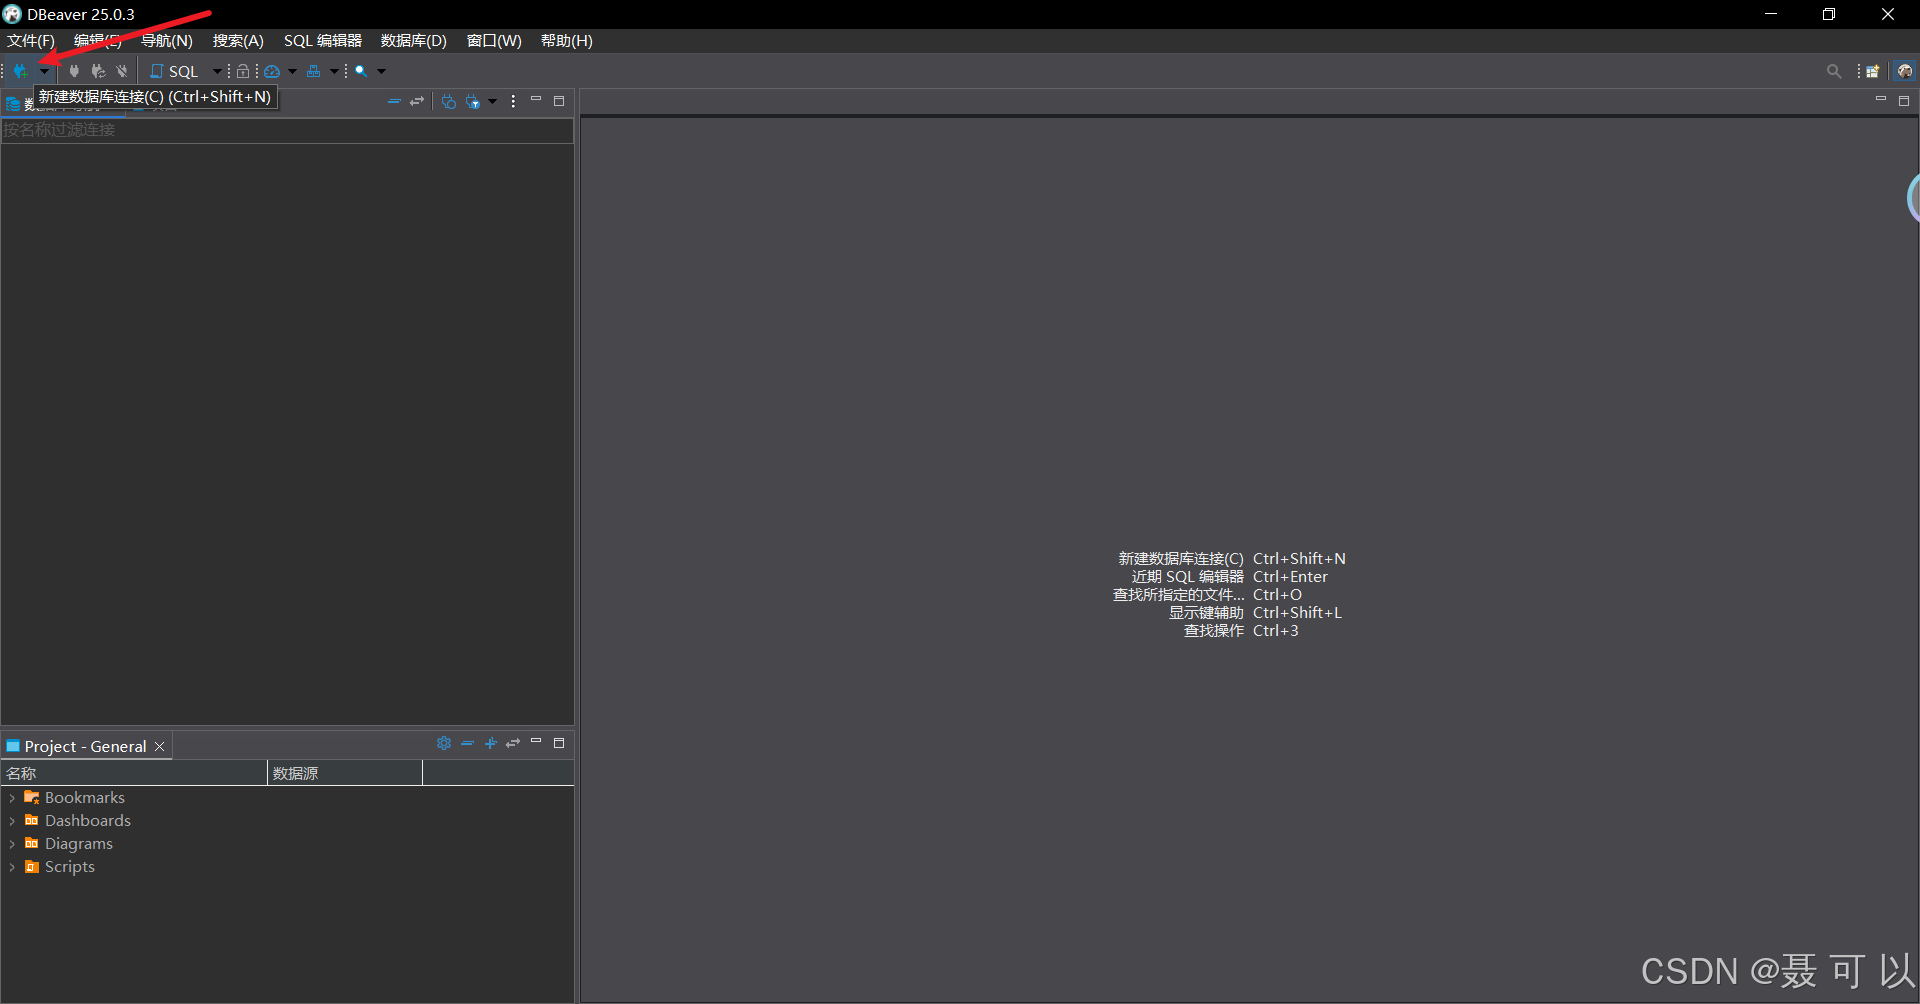Screen dimensions: 1920x1004
Task: Expand the Diagrams folder arrow
Action: (x=12, y=844)
